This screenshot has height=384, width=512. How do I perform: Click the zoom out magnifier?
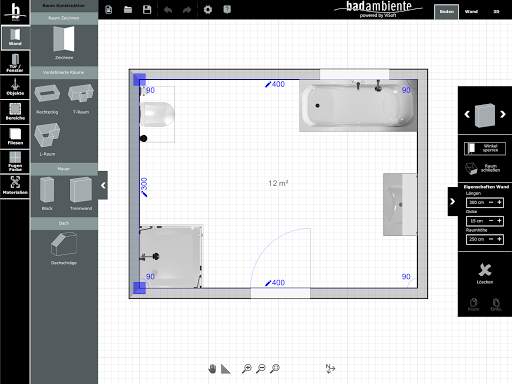point(261,368)
